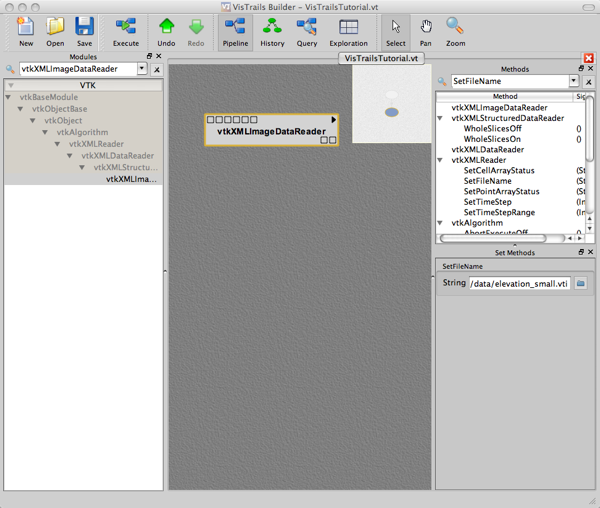Collapse the vtkXMLReader module tree node
Screen dimensions: 600x508
(x=57, y=144)
